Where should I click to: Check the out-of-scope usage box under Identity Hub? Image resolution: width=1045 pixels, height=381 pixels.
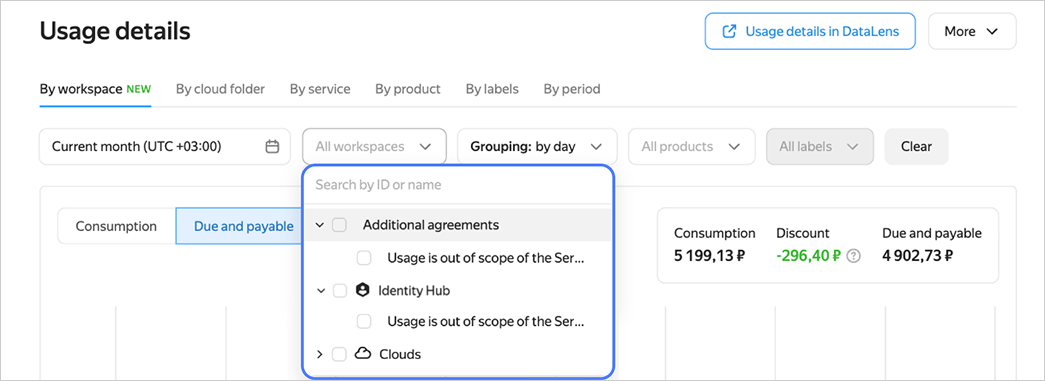click(364, 322)
